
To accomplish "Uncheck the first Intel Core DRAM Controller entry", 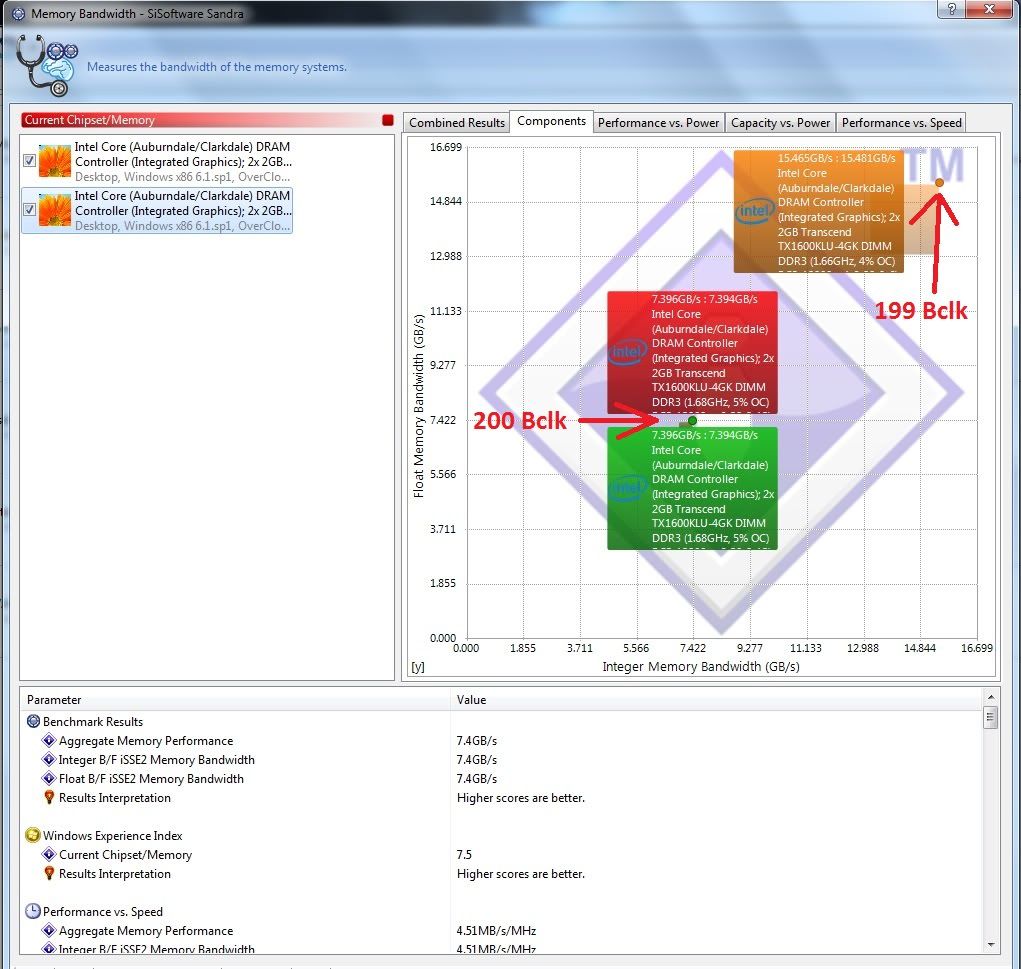I will click(x=29, y=160).
